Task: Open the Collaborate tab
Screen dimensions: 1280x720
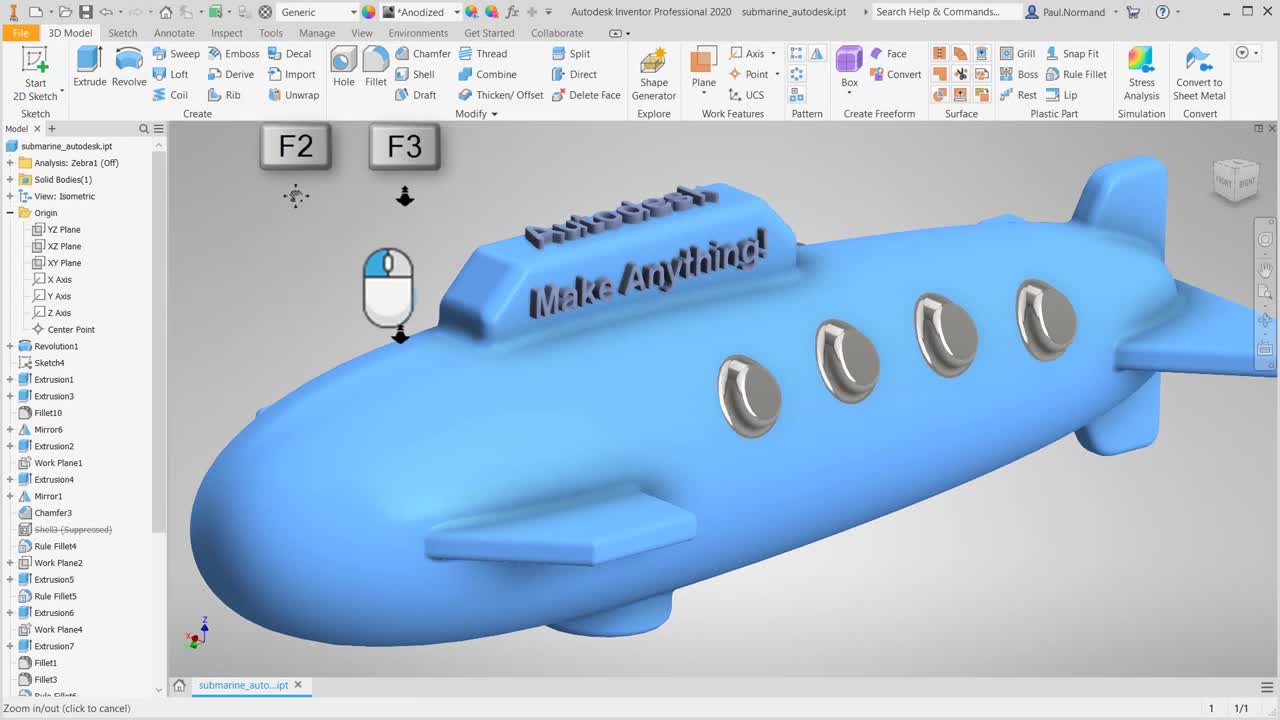Action: 557,33
